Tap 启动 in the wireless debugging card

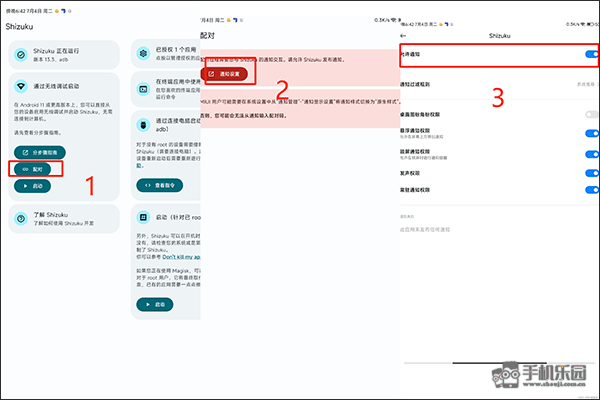[x=33, y=186]
